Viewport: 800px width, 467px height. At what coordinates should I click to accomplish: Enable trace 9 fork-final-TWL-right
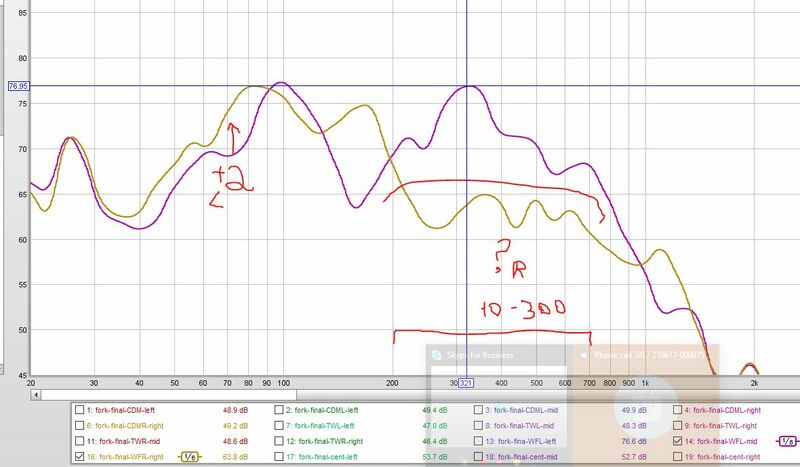pos(678,425)
